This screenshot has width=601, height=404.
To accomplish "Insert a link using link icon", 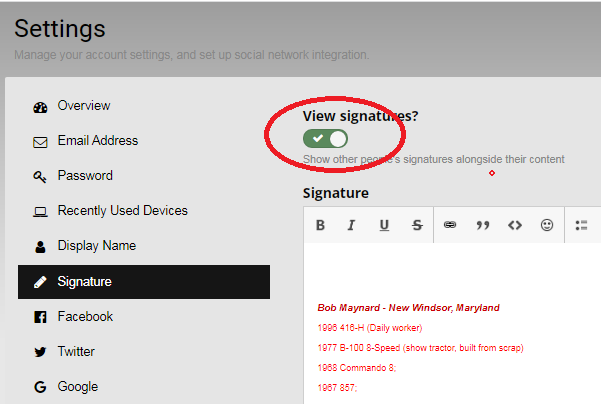I will click(x=450, y=225).
